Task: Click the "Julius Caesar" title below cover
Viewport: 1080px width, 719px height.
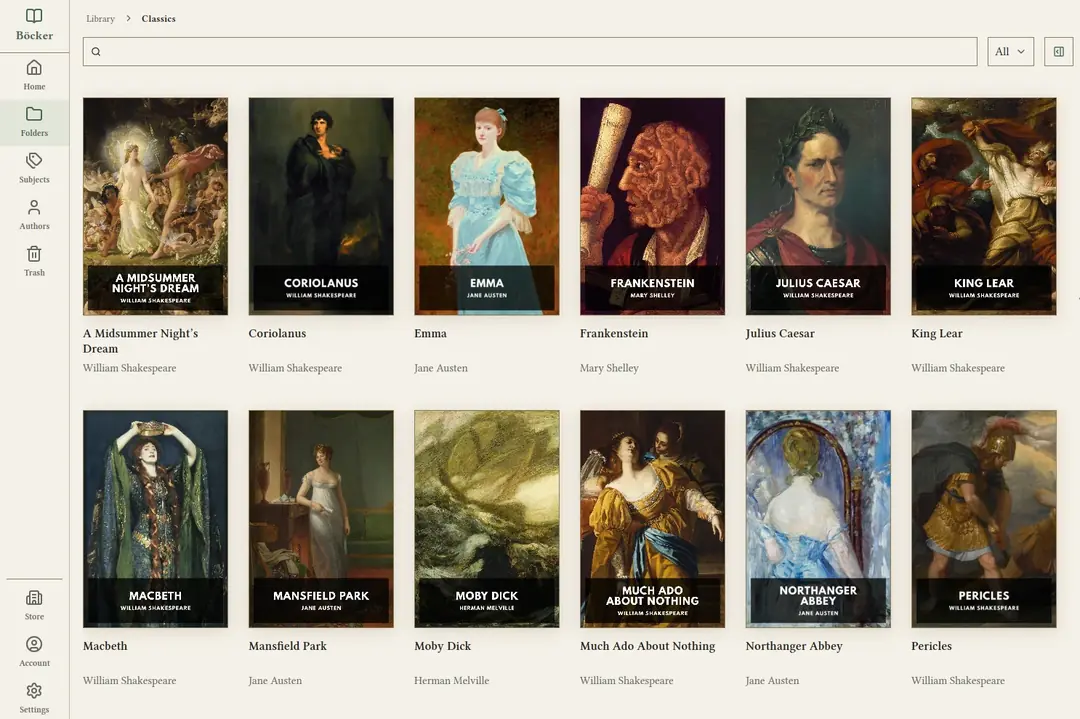Action: 780,333
